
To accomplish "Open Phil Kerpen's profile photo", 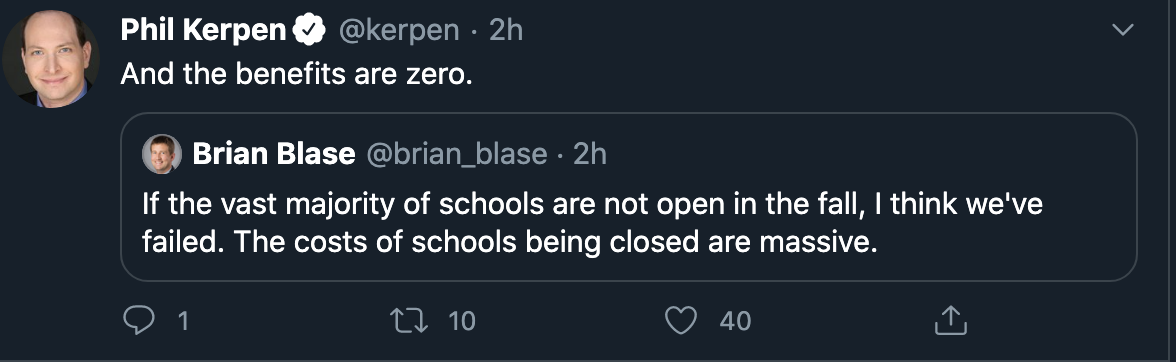I will (x=51, y=58).
